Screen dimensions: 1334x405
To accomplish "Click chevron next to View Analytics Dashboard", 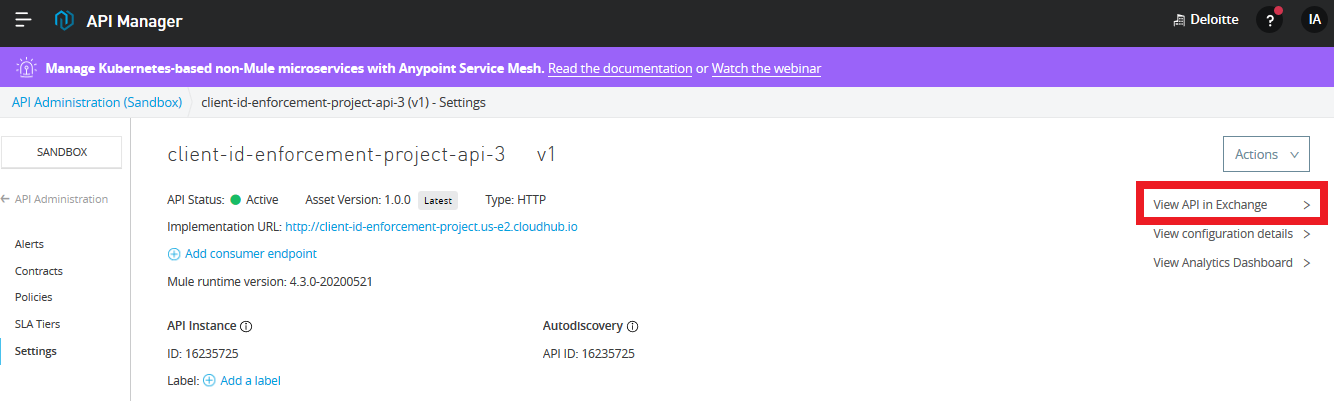I will pyautogui.click(x=1306, y=263).
